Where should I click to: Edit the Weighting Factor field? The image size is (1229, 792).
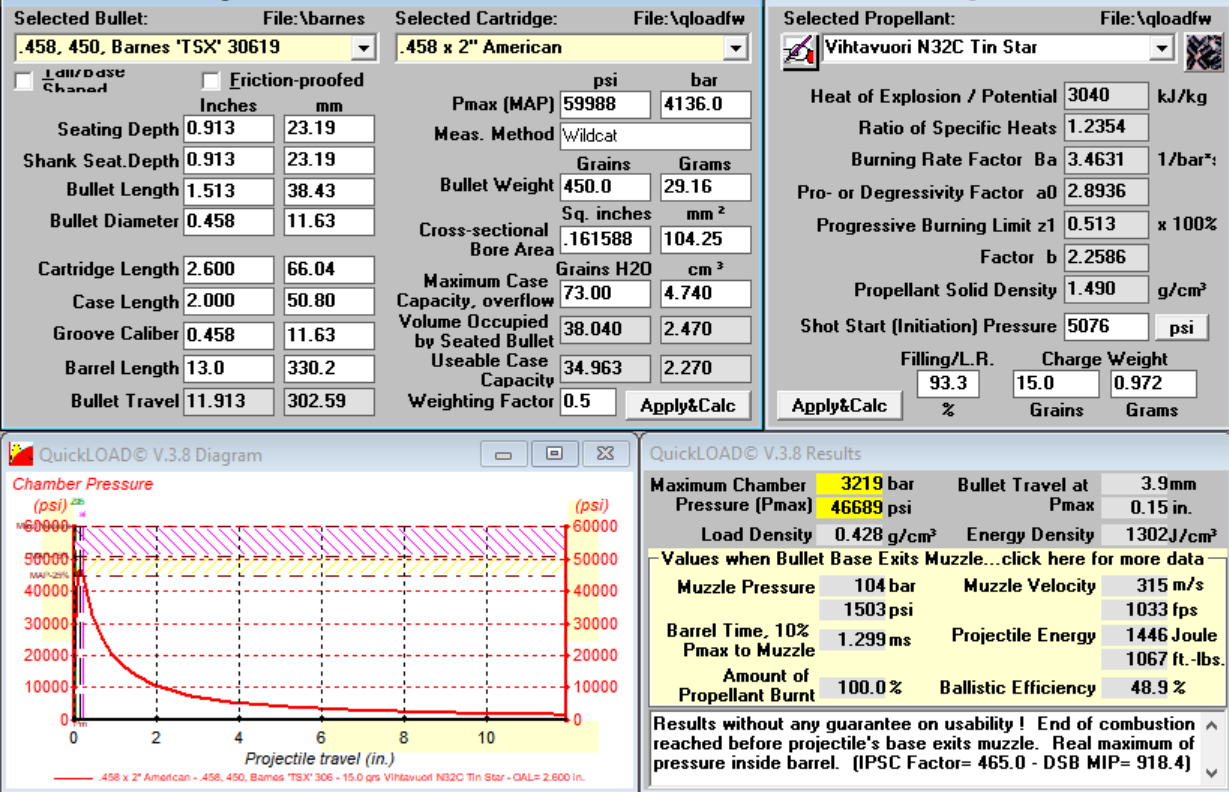tap(587, 402)
